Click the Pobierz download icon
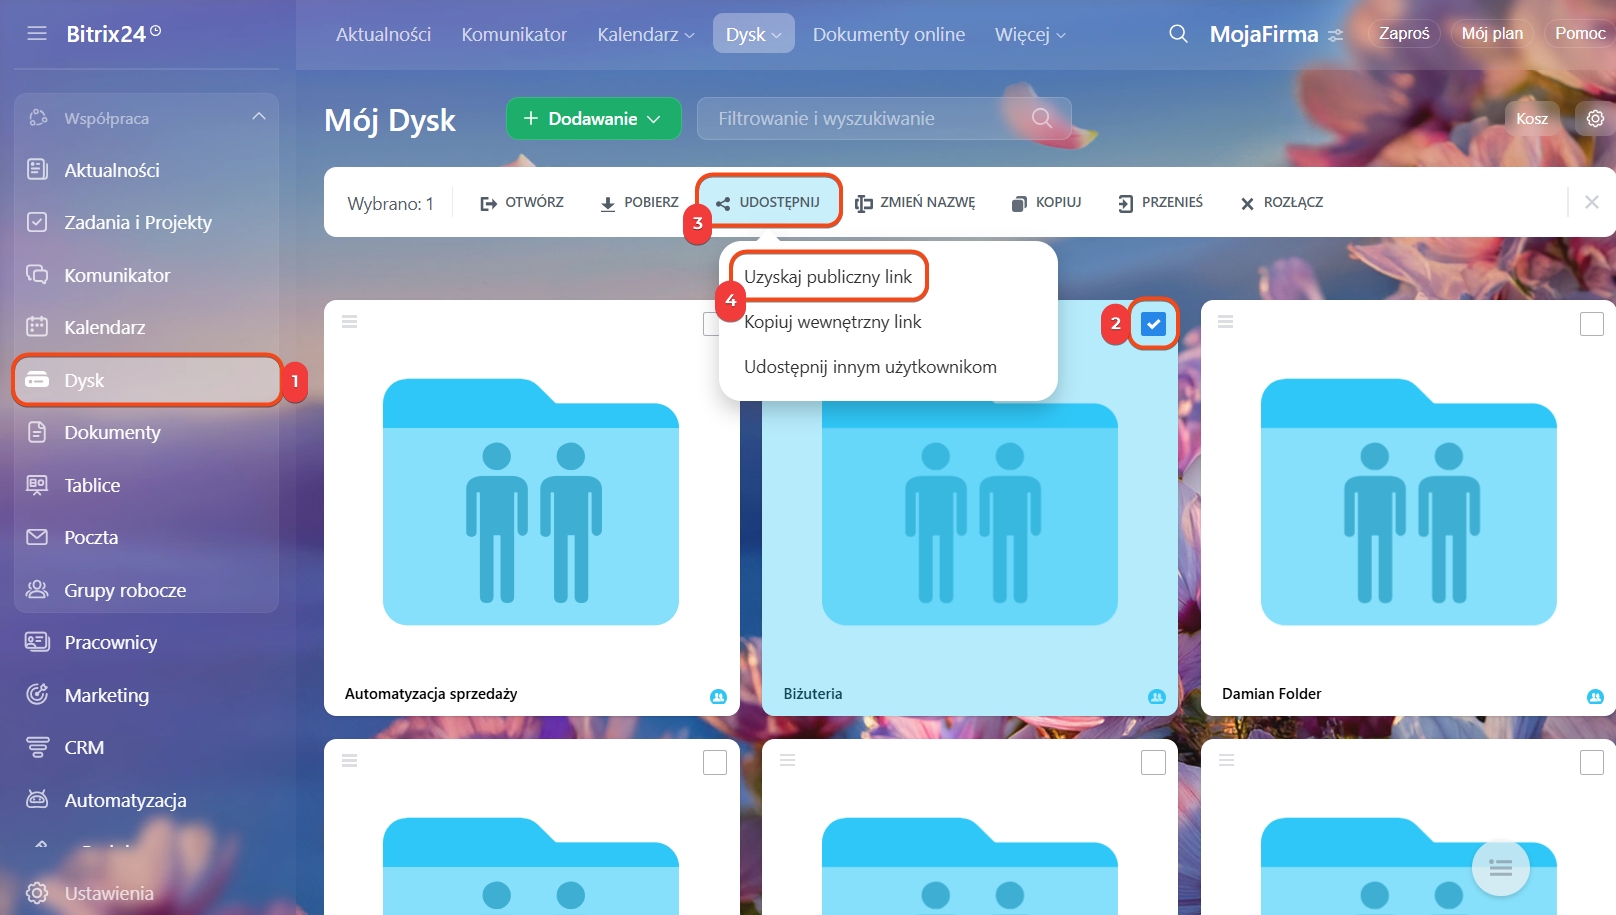Image resolution: width=1616 pixels, height=915 pixels. [607, 203]
